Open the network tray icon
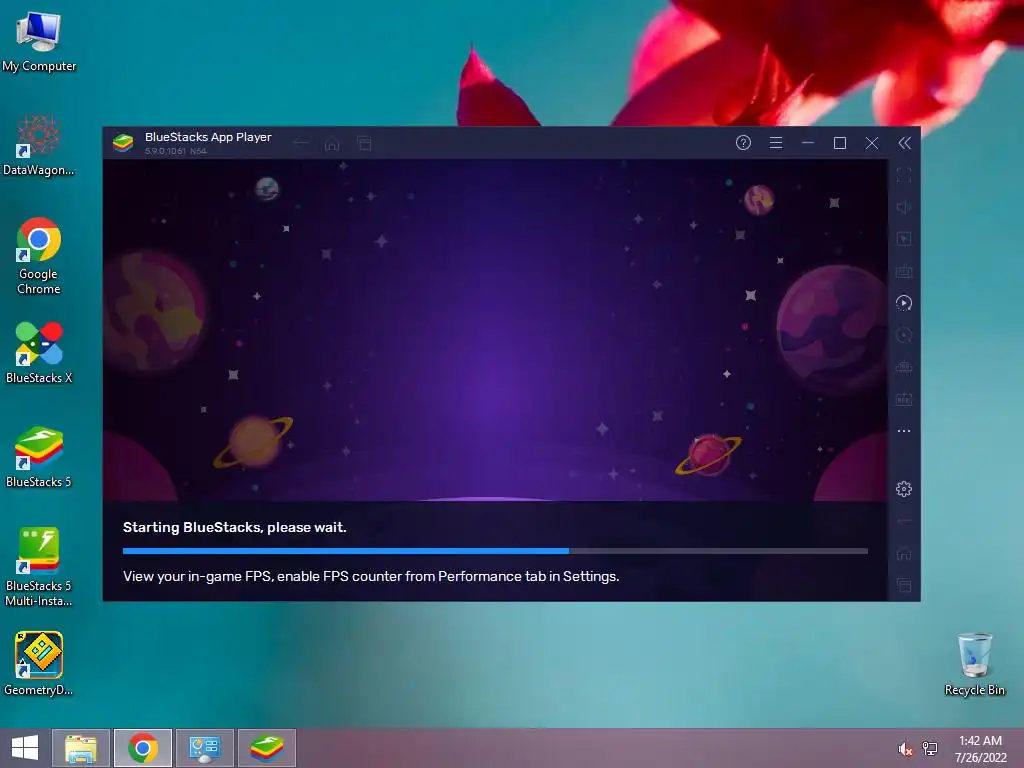 tap(930, 749)
